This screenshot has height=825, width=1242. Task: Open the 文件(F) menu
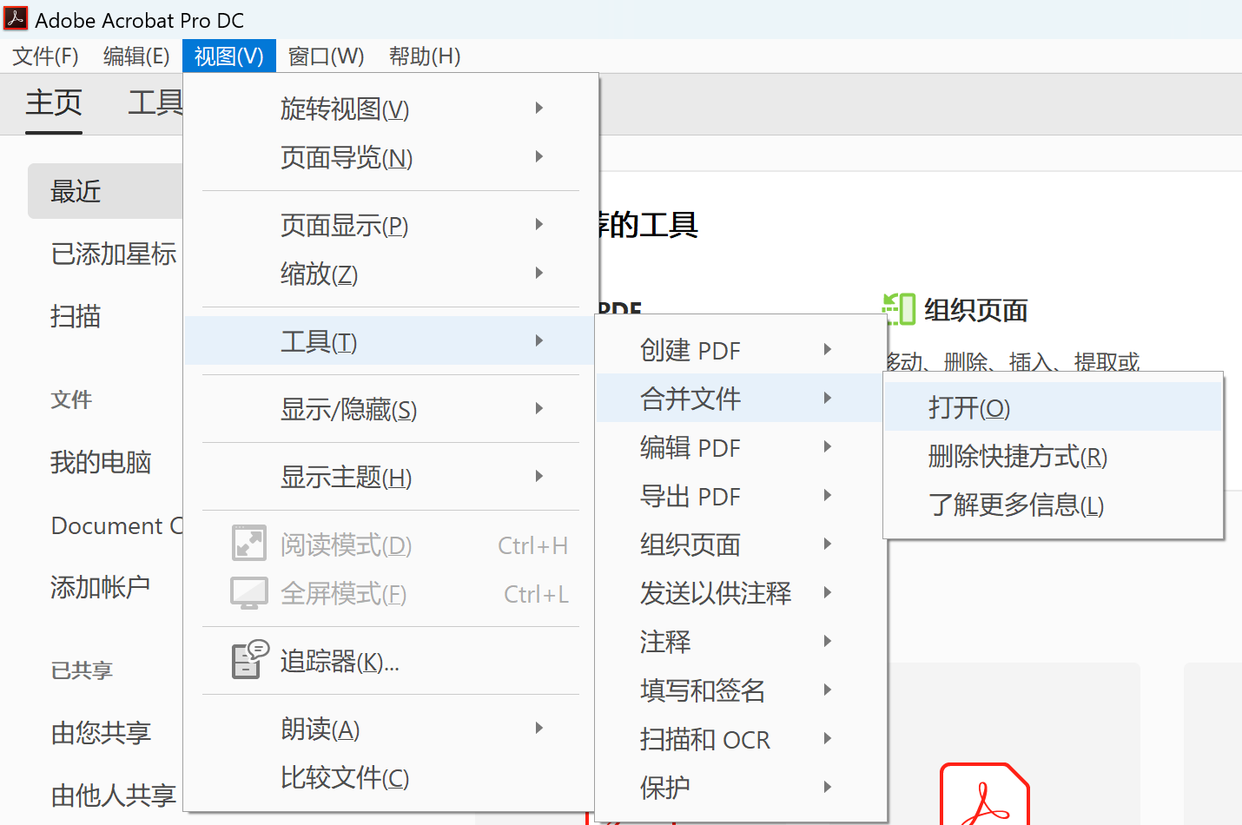[x=45, y=56]
